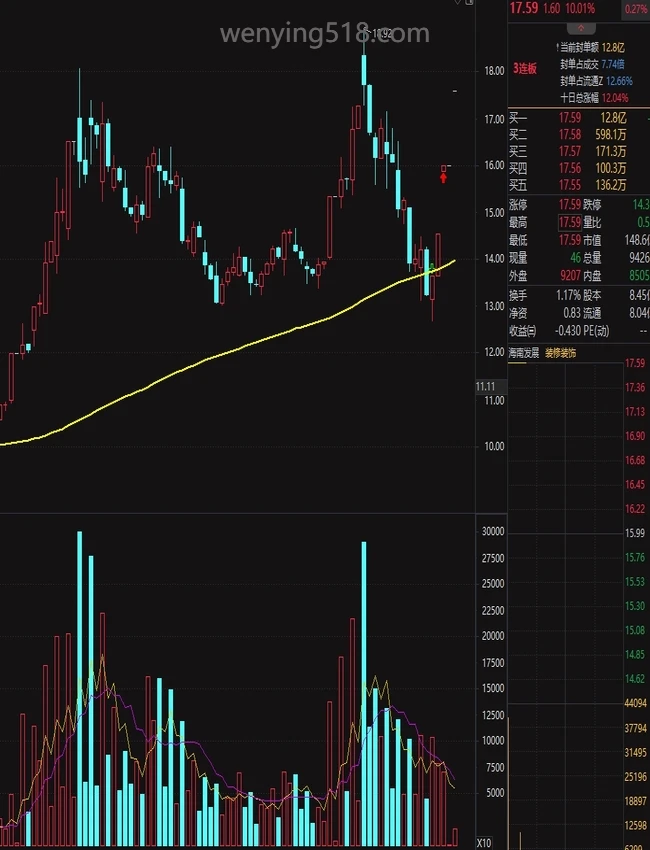Click the 11.11 price marker on axis

click(x=486, y=386)
